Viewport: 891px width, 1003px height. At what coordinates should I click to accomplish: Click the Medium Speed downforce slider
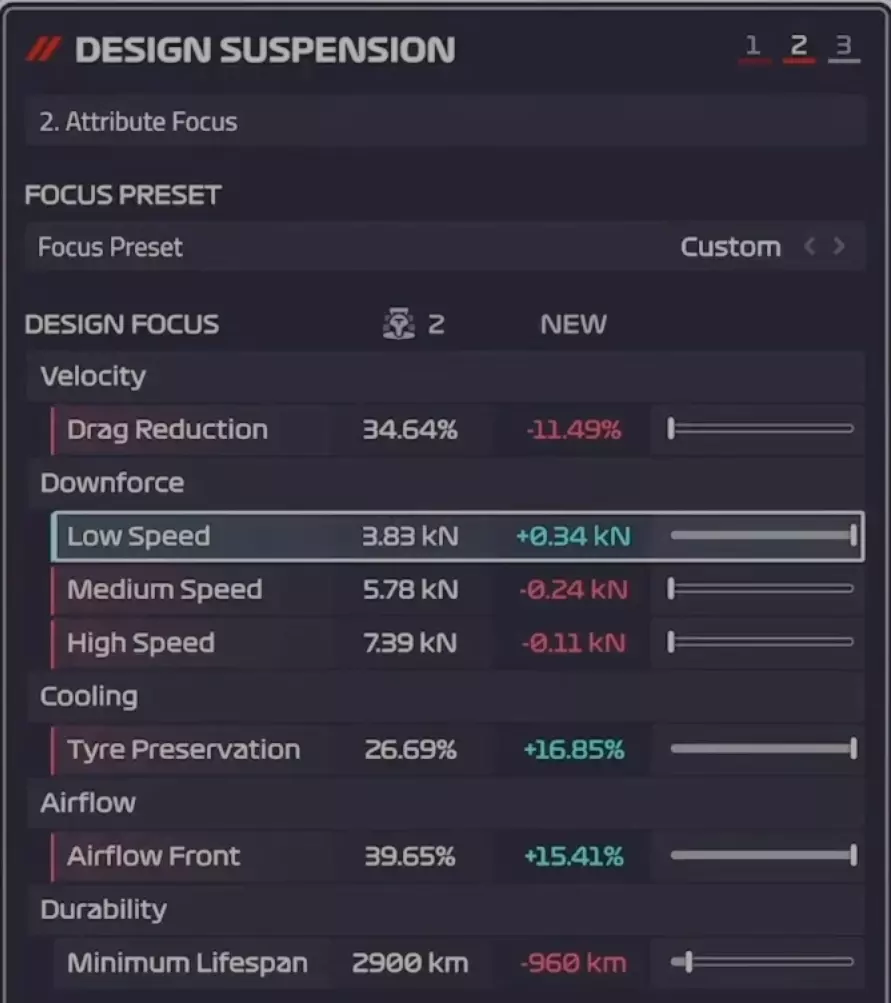coord(761,589)
